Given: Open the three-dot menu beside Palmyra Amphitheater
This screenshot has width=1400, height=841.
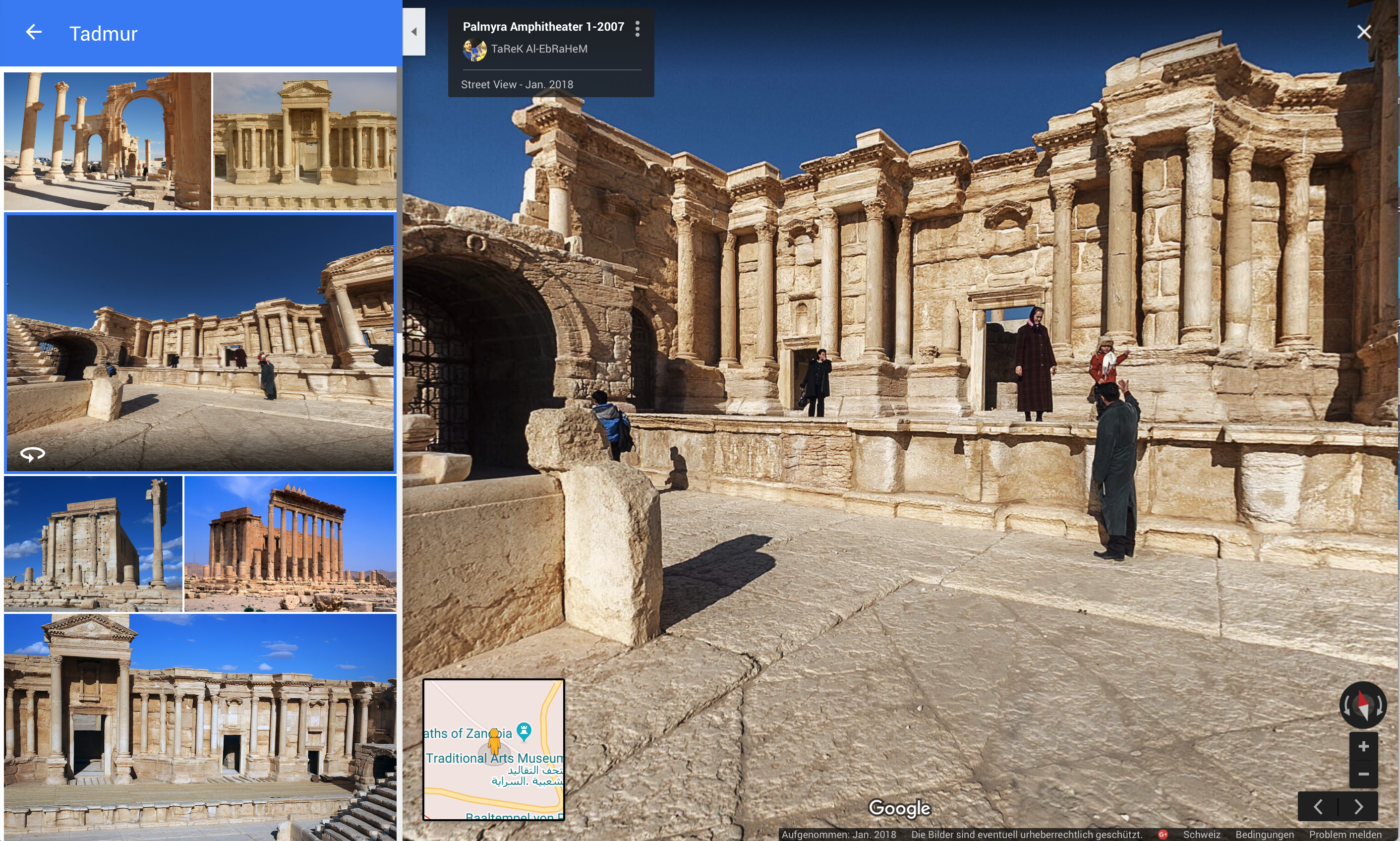Looking at the screenshot, I should click(x=637, y=28).
